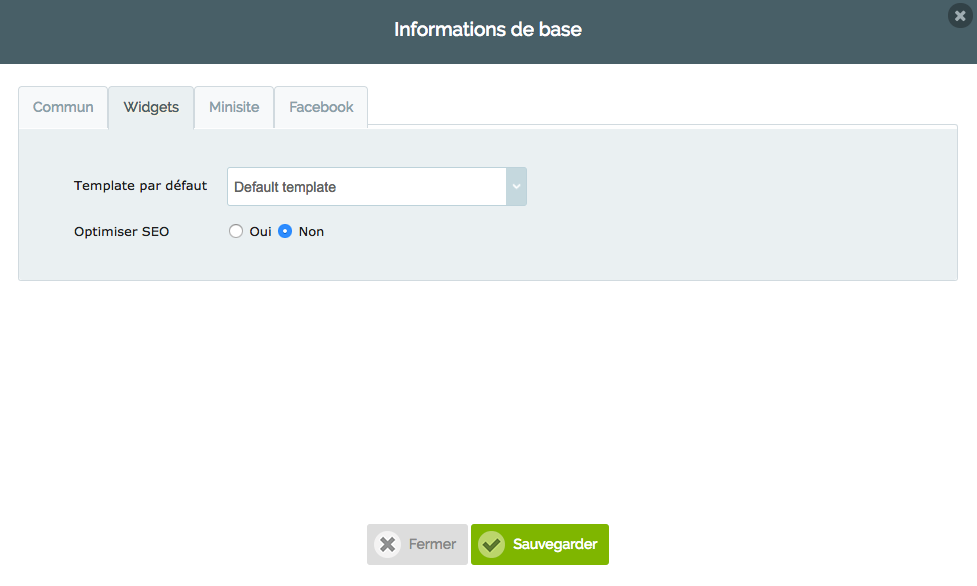
Task: Click the Informations de base title
Action: pos(488,29)
